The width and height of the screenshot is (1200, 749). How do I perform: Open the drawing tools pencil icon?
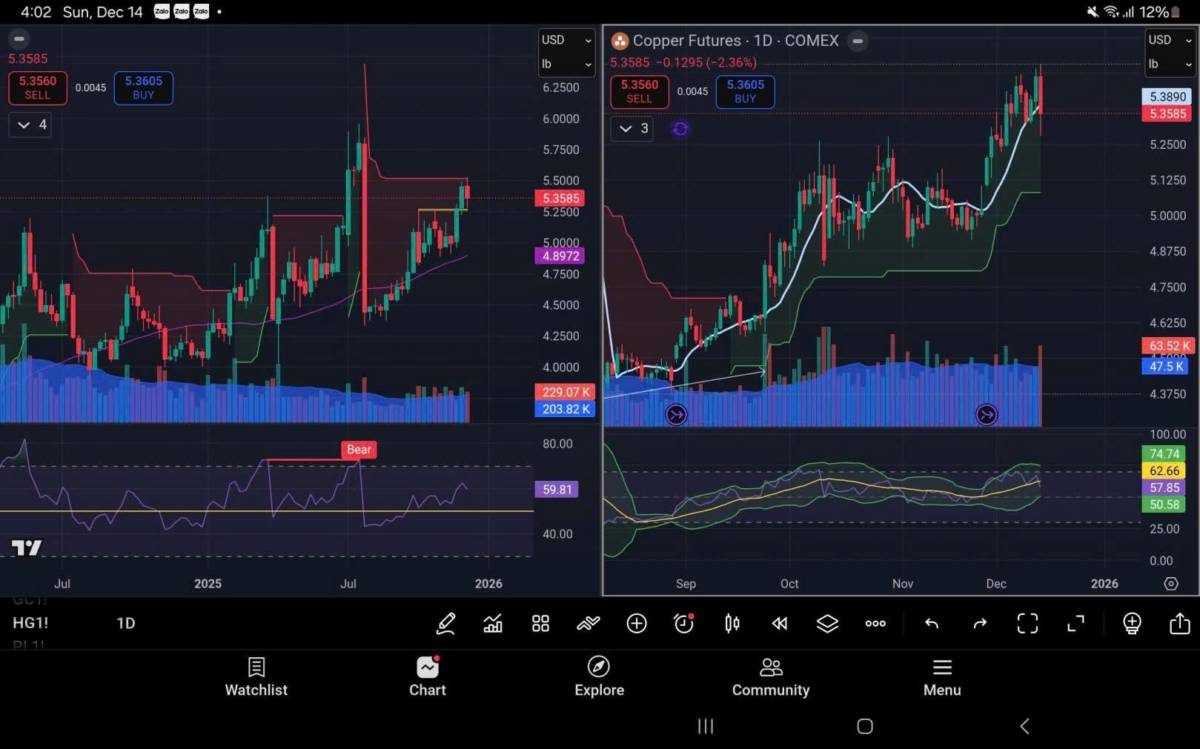coord(446,624)
